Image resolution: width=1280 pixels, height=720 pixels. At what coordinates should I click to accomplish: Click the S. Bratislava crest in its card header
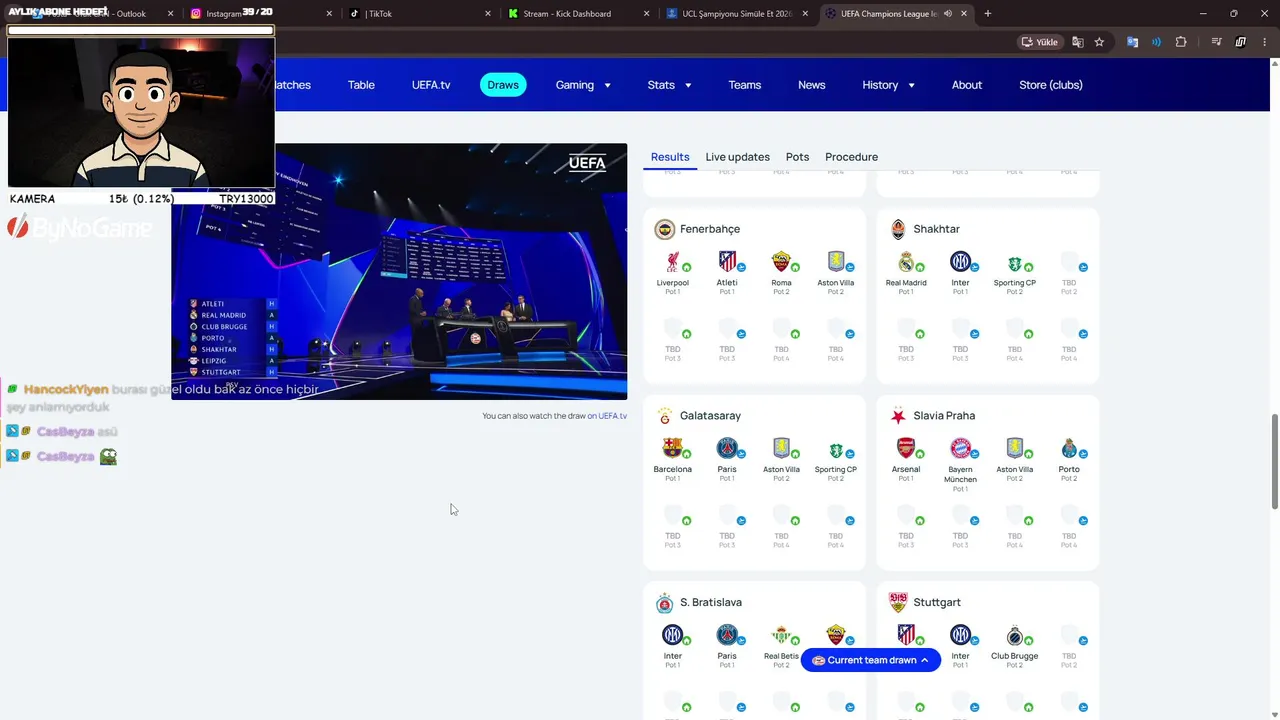point(665,603)
